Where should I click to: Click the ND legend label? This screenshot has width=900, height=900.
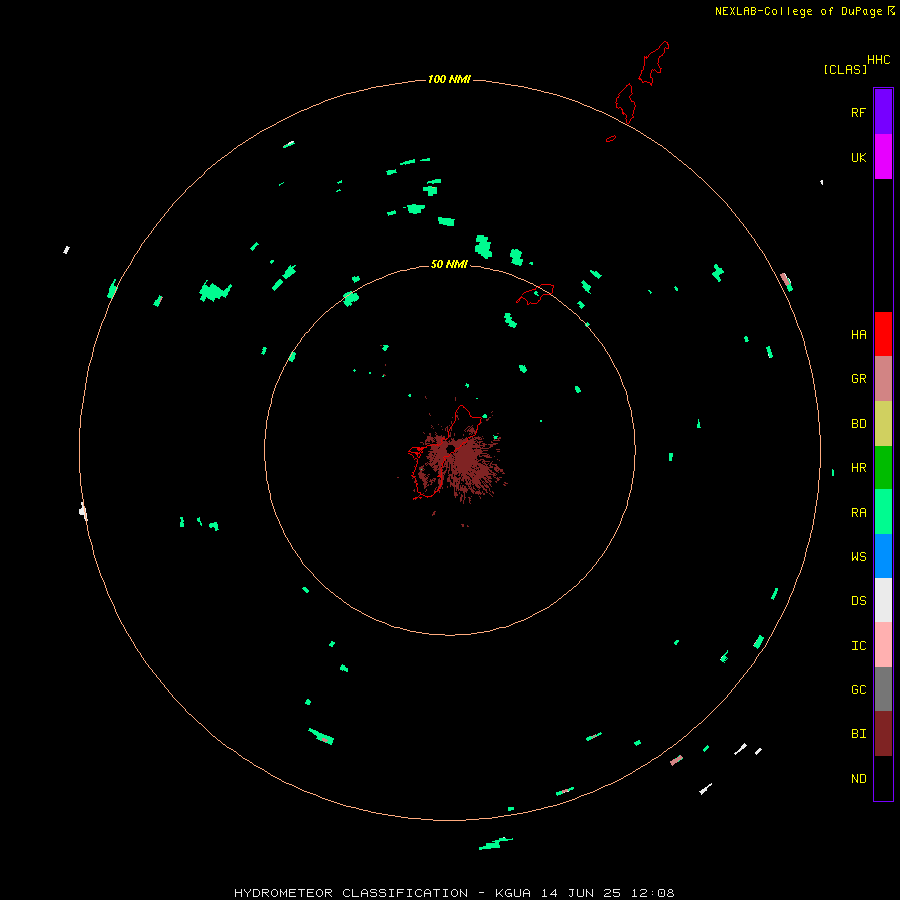[x=858, y=779]
